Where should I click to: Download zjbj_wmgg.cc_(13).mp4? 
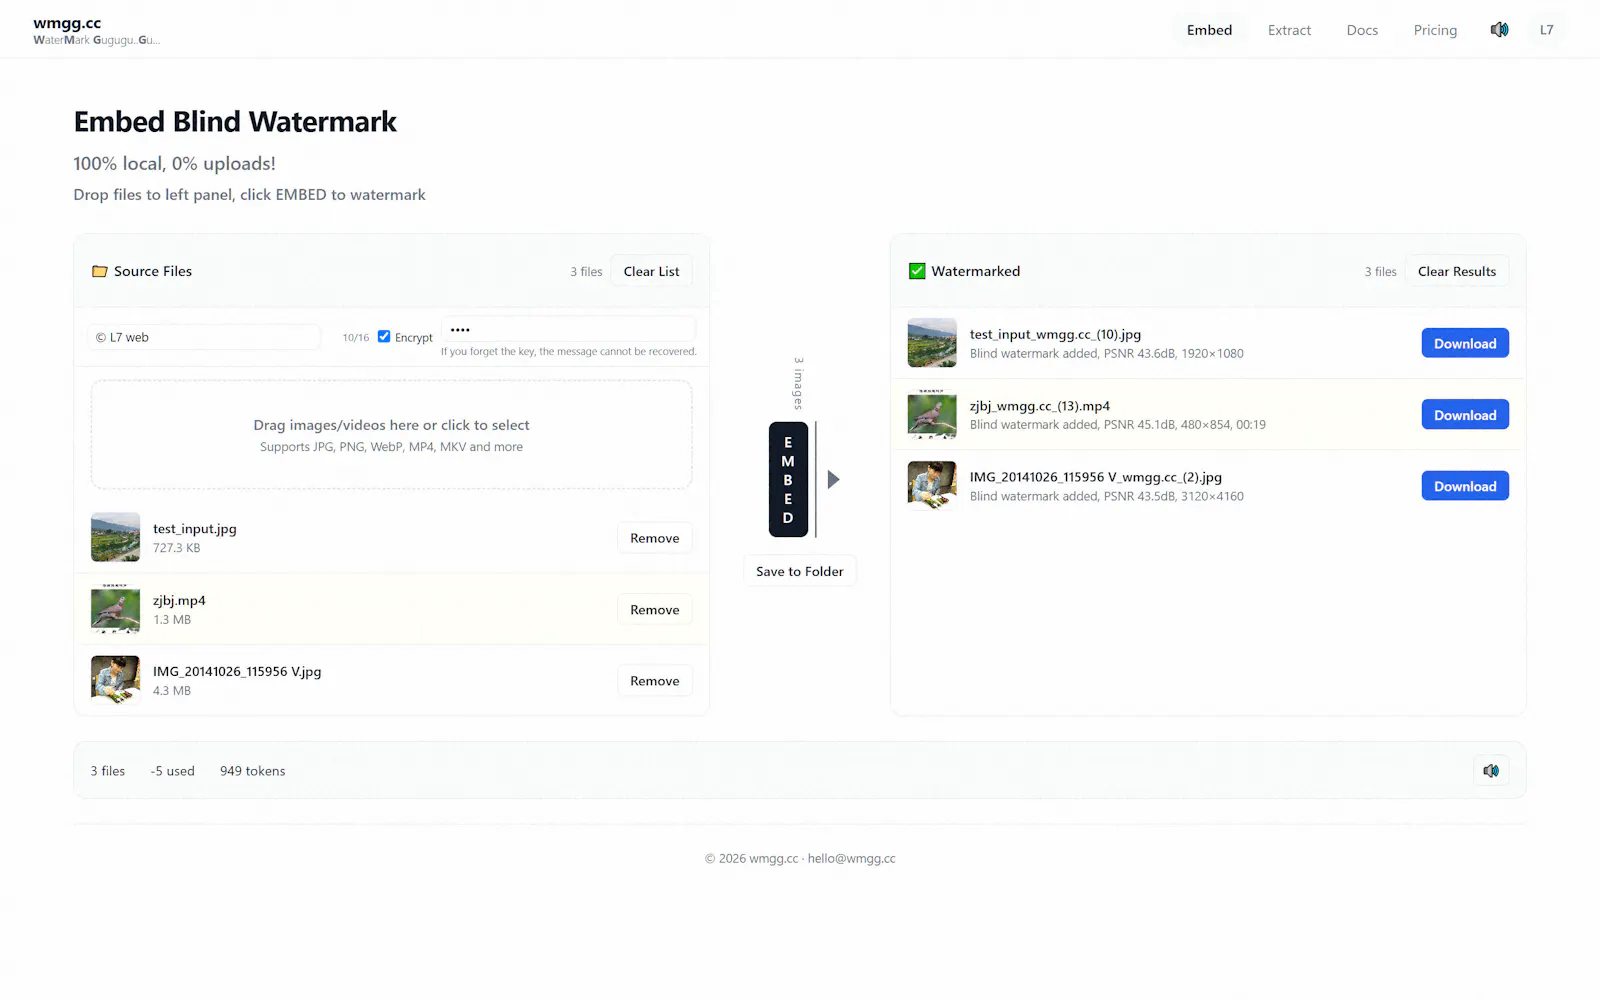point(1465,415)
